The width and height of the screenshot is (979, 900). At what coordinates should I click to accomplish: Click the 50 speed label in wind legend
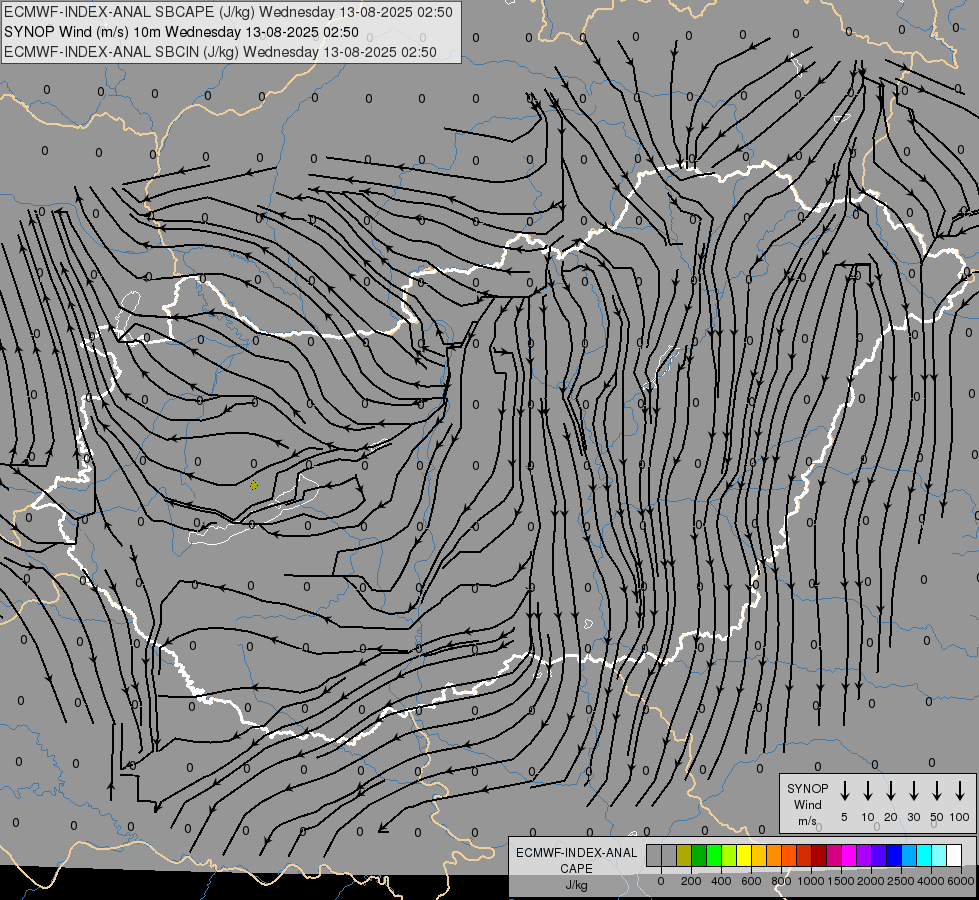click(x=937, y=817)
